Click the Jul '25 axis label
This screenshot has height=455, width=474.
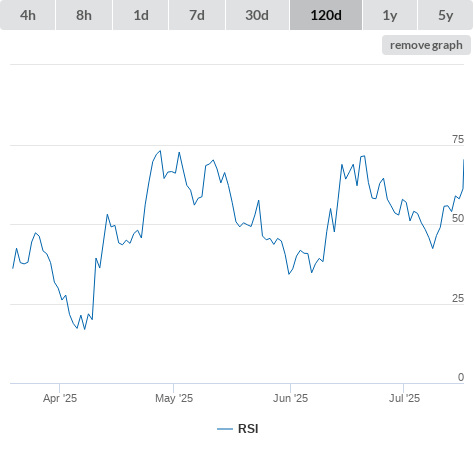[404, 398]
